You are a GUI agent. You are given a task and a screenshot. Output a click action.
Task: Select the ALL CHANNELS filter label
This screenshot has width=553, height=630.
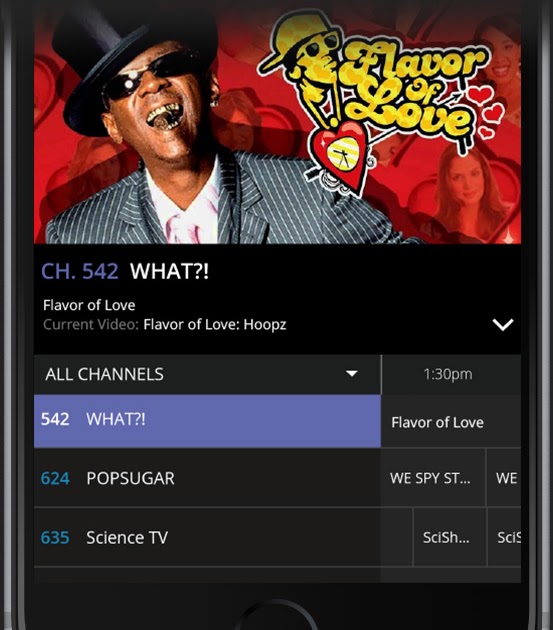[x=104, y=374]
